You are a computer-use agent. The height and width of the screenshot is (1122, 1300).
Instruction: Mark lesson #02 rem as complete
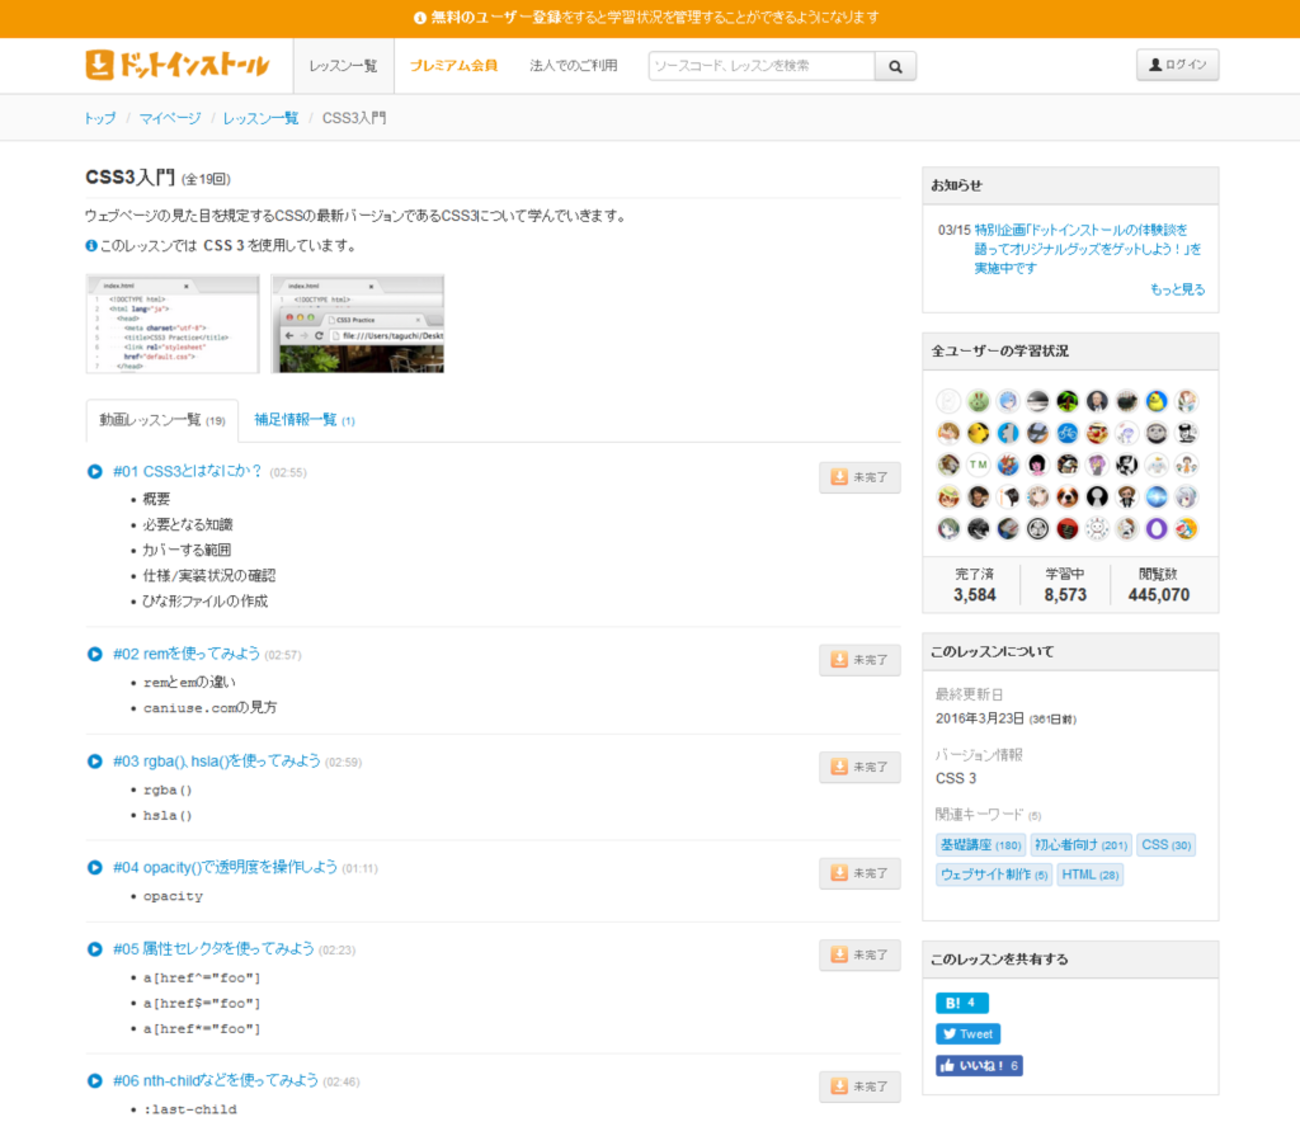[x=859, y=660]
